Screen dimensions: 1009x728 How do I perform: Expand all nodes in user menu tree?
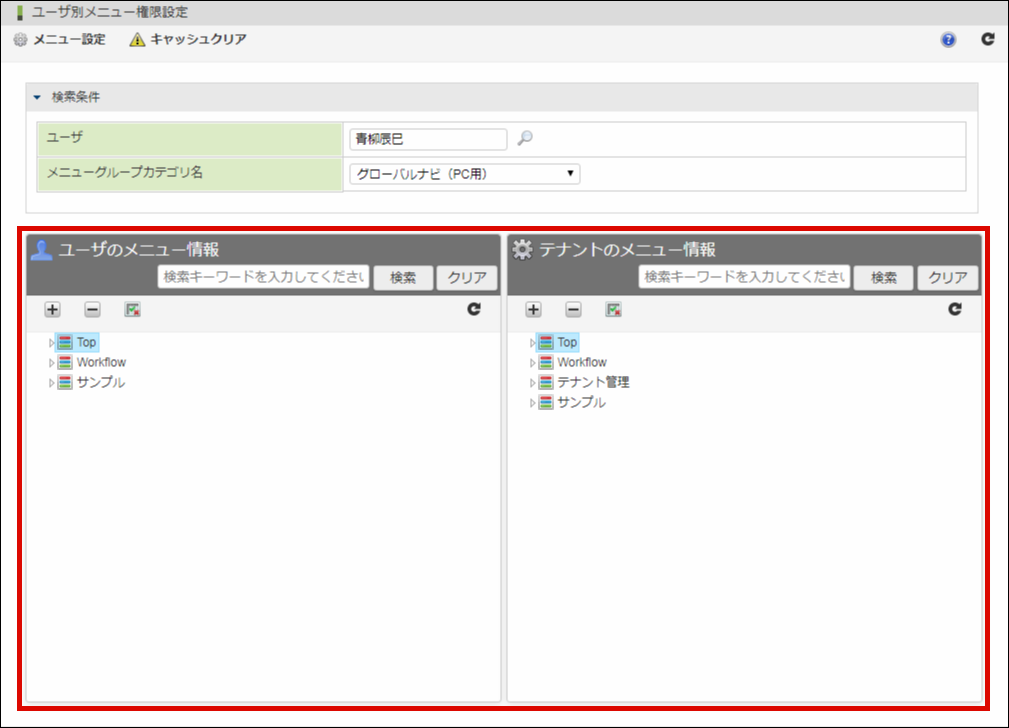tap(52, 310)
